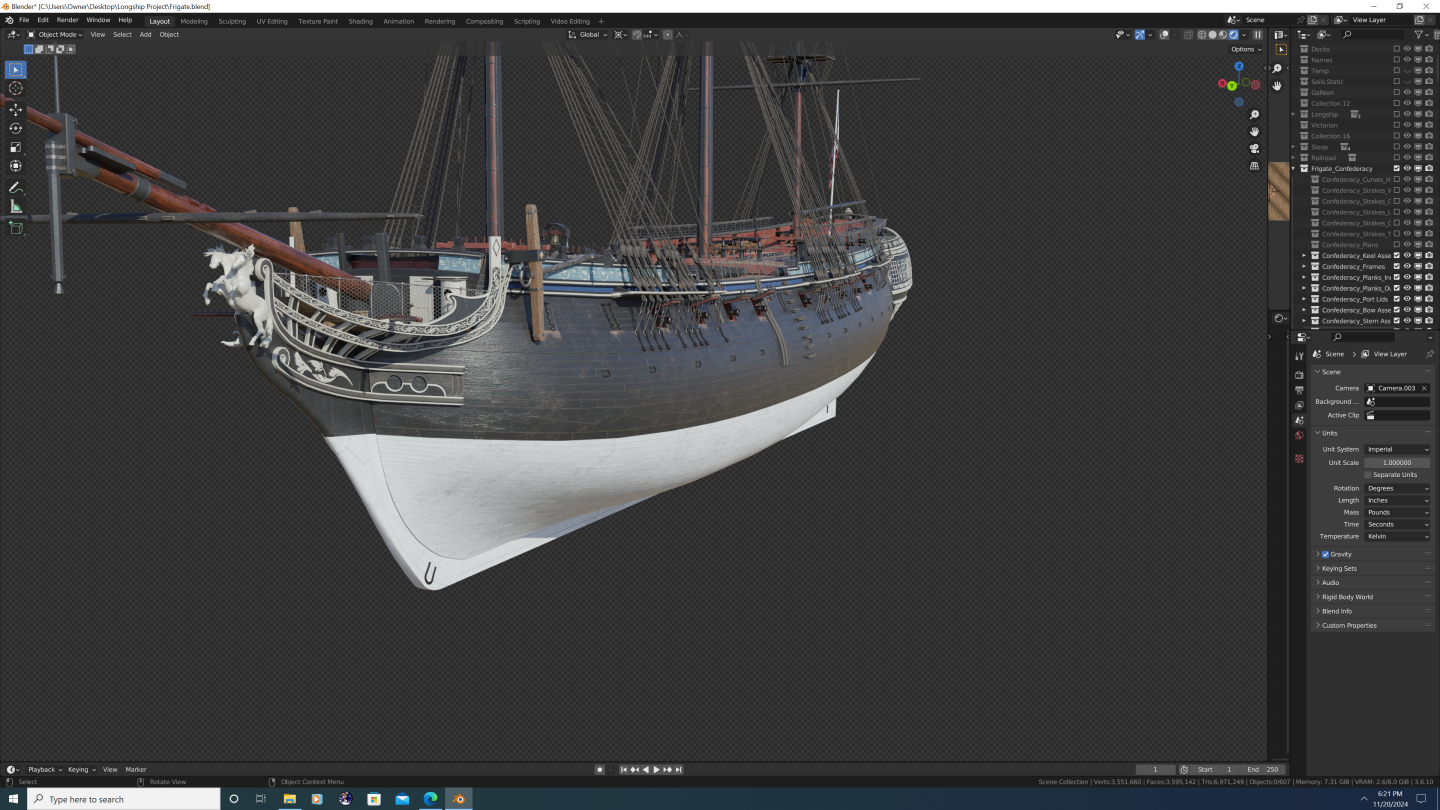Hide Confederacy_Frames in viewport with eye icon
The width and height of the screenshot is (1440, 810).
click(x=1407, y=266)
